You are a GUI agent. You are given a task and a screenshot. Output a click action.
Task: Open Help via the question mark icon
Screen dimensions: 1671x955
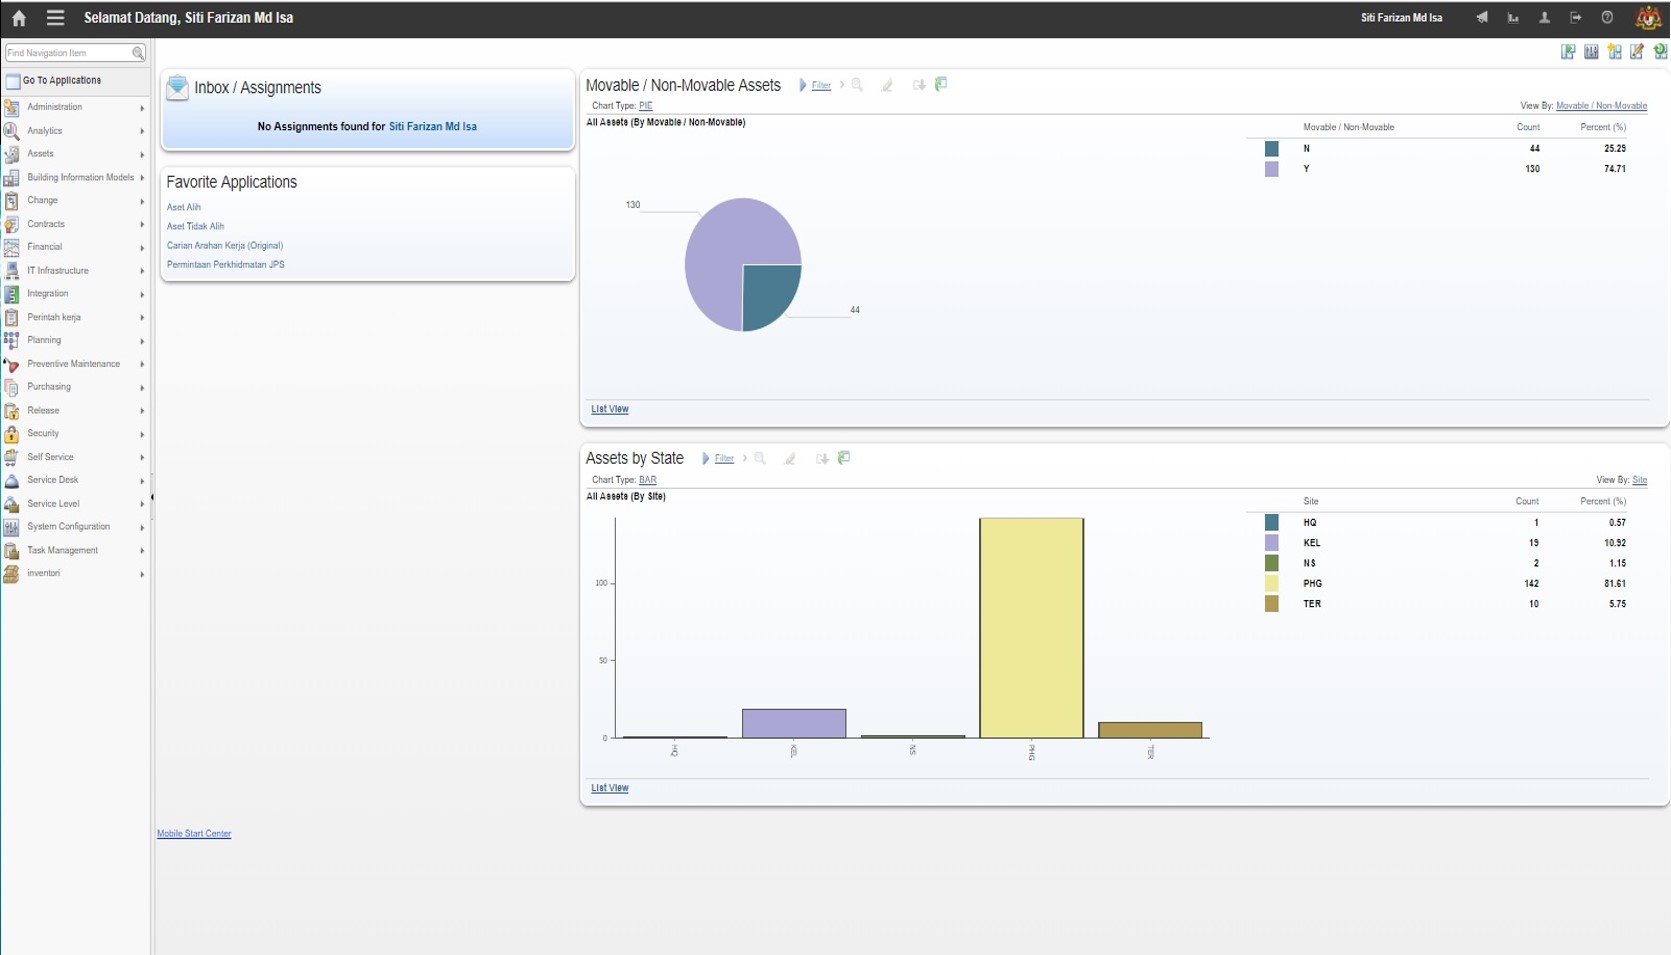point(1607,18)
